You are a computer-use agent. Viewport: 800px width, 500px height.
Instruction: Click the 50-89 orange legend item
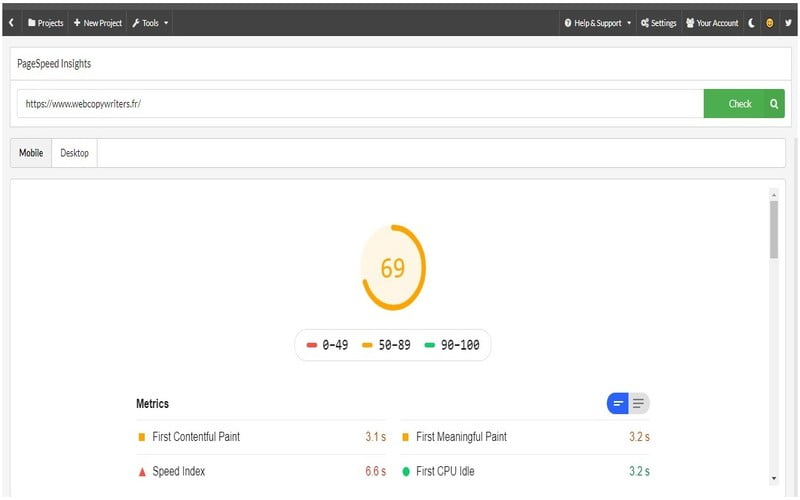pyautogui.click(x=386, y=345)
